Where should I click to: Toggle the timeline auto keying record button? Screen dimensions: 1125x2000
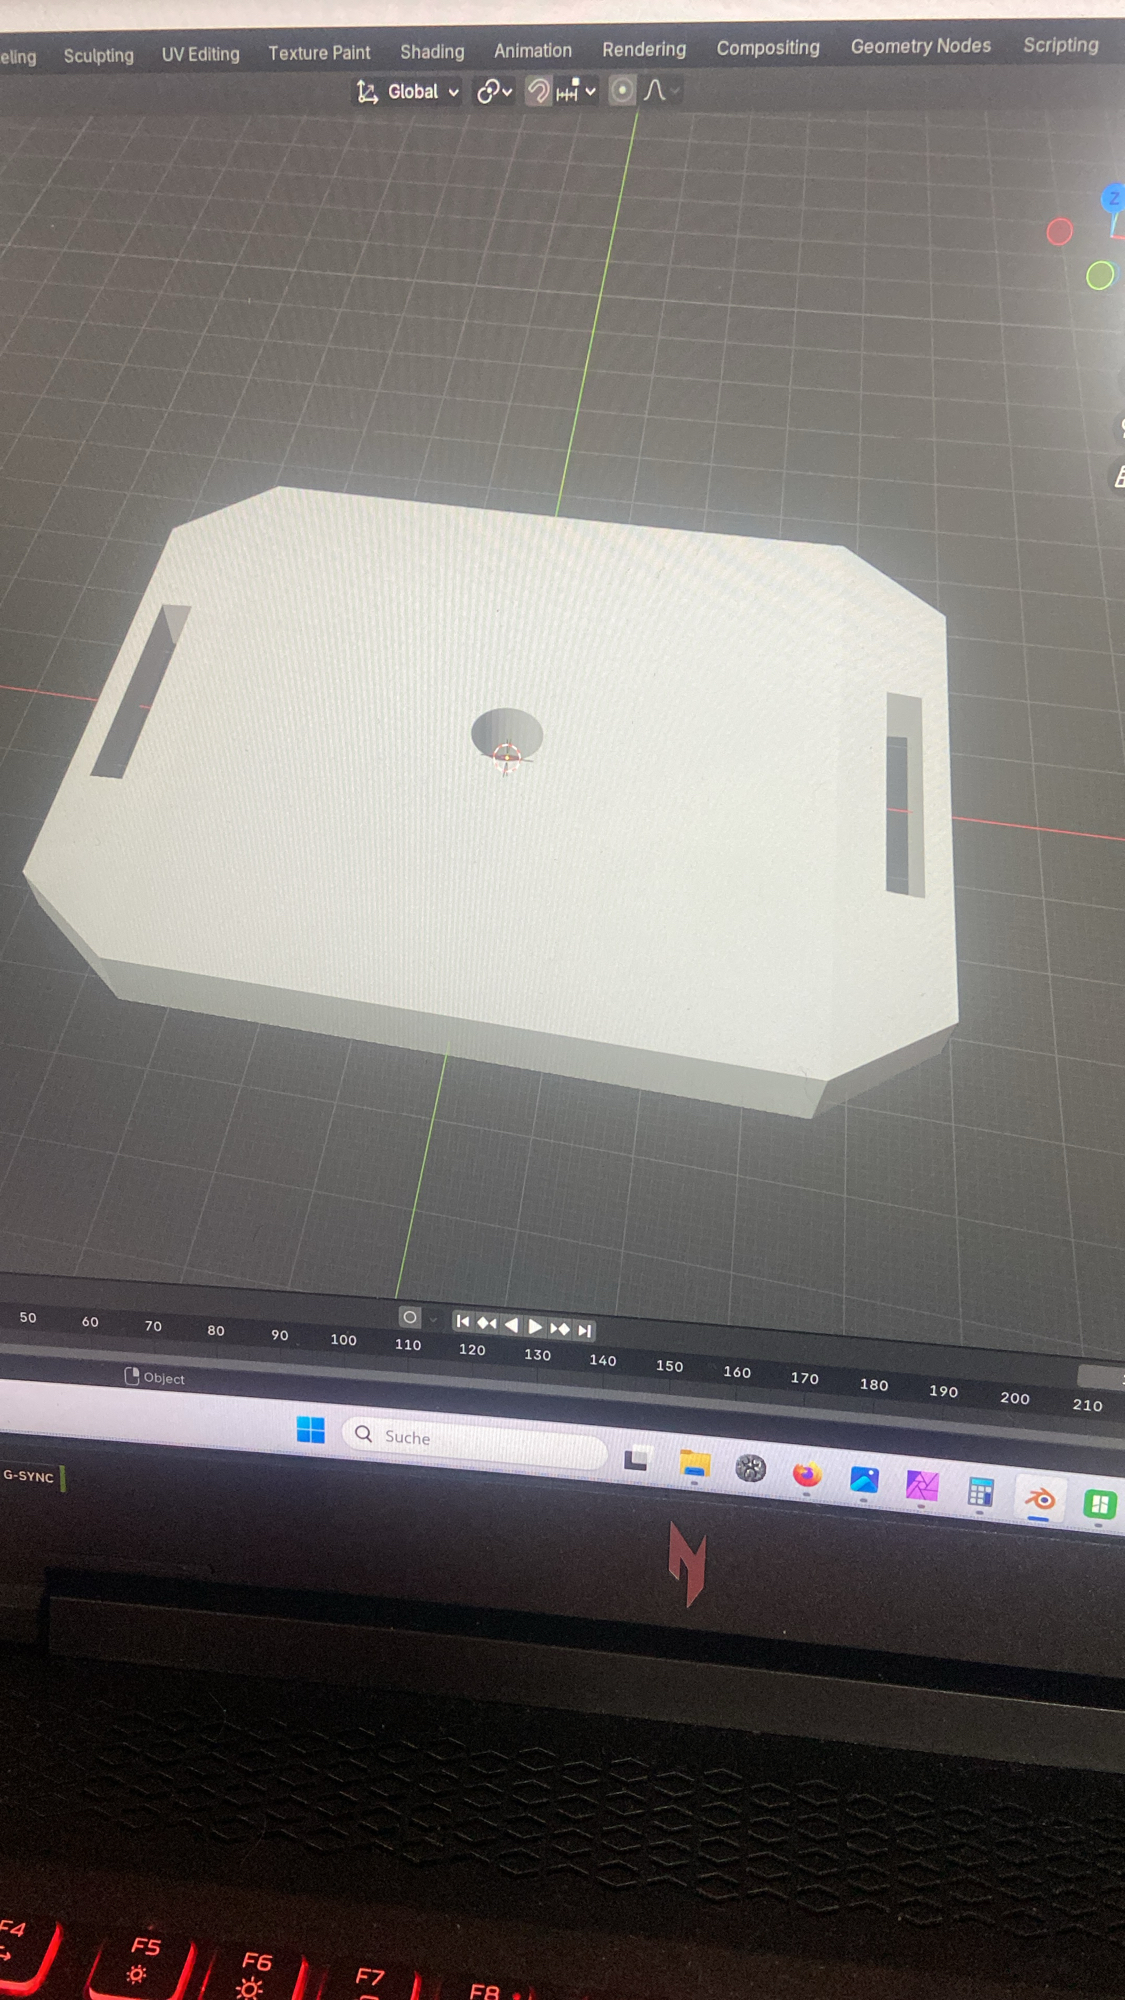[x=409, y=1317]
